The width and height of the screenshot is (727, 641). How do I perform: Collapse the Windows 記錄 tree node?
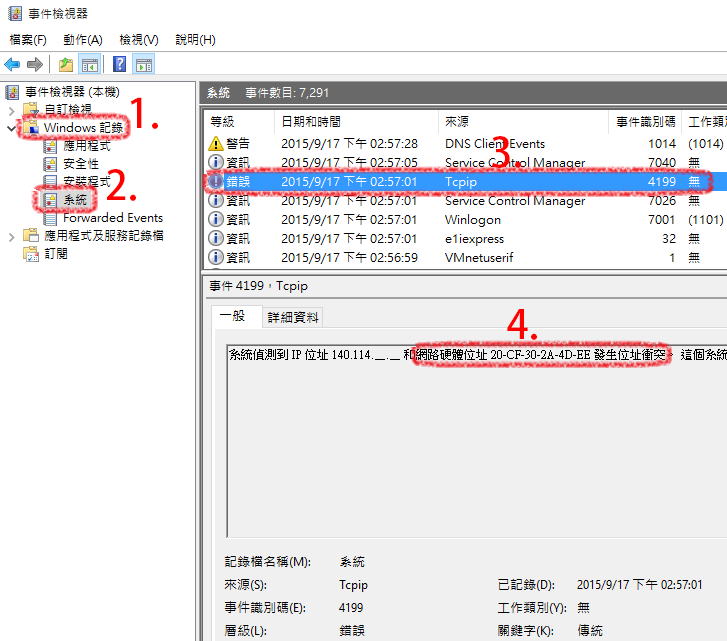tap(12, 128)
